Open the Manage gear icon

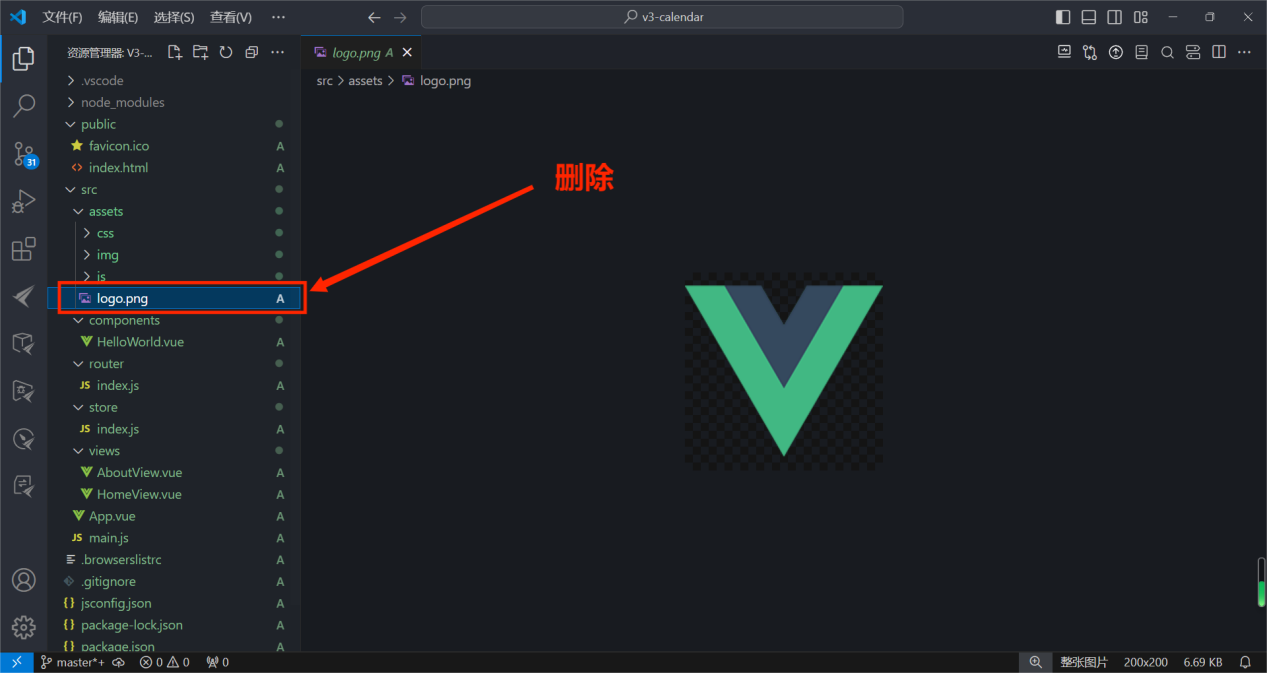[23, 627]
